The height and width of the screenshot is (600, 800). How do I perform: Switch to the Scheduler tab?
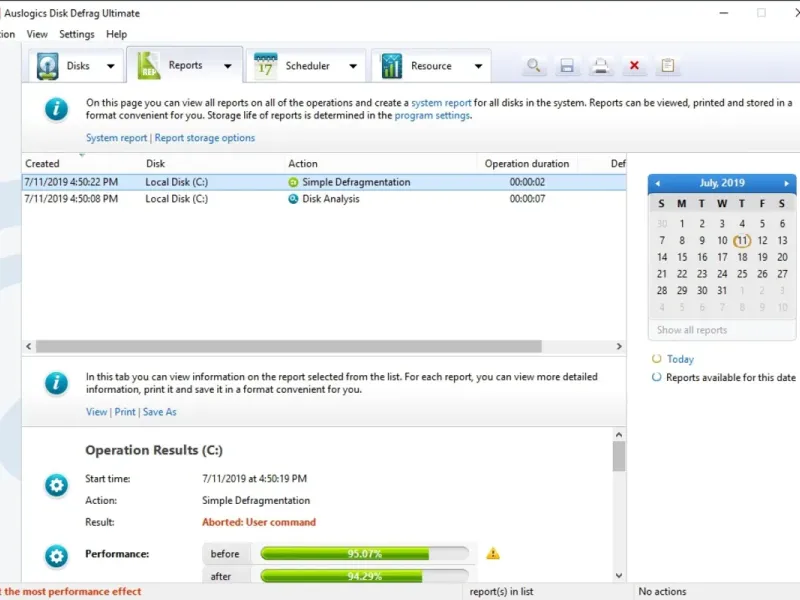pyautogui.click(x=306, y=66)
